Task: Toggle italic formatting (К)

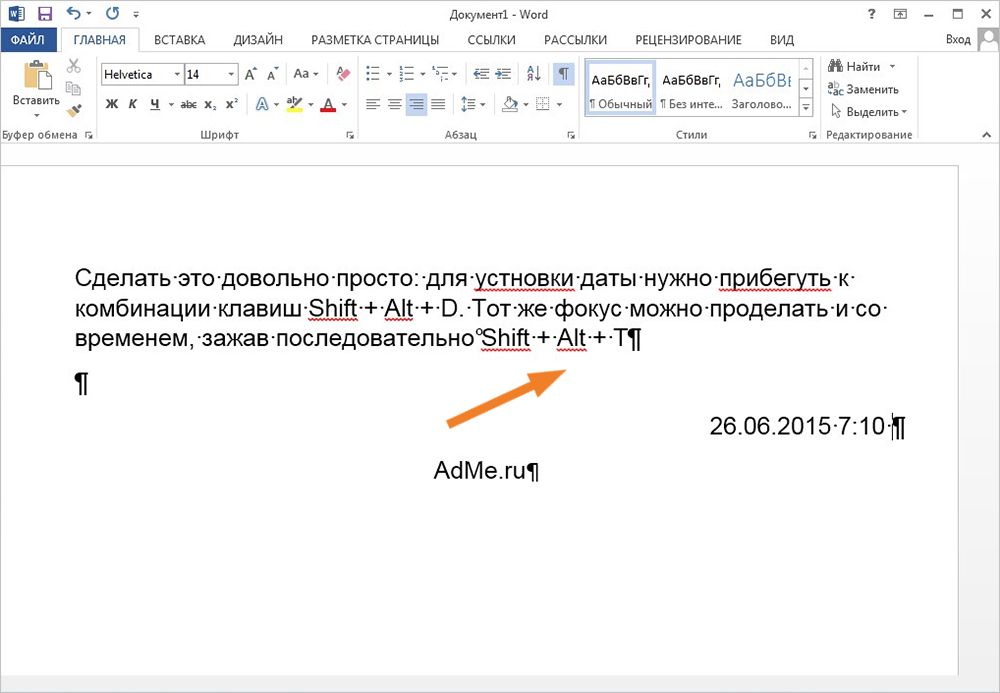Action: 133,104
